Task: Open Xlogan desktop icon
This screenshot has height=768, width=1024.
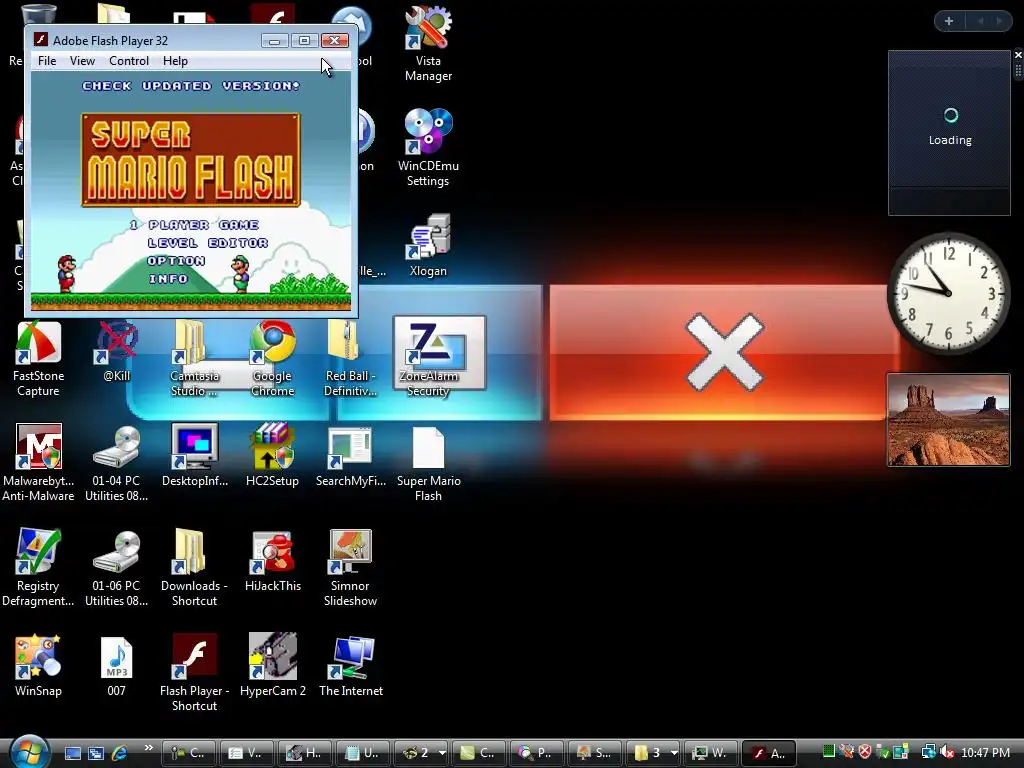Action: pyautogui.click(x=428, y=246)
